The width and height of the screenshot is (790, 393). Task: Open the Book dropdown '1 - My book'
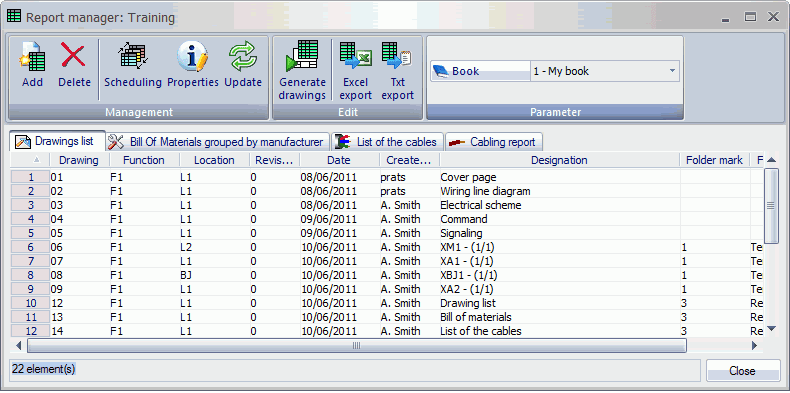605,72
